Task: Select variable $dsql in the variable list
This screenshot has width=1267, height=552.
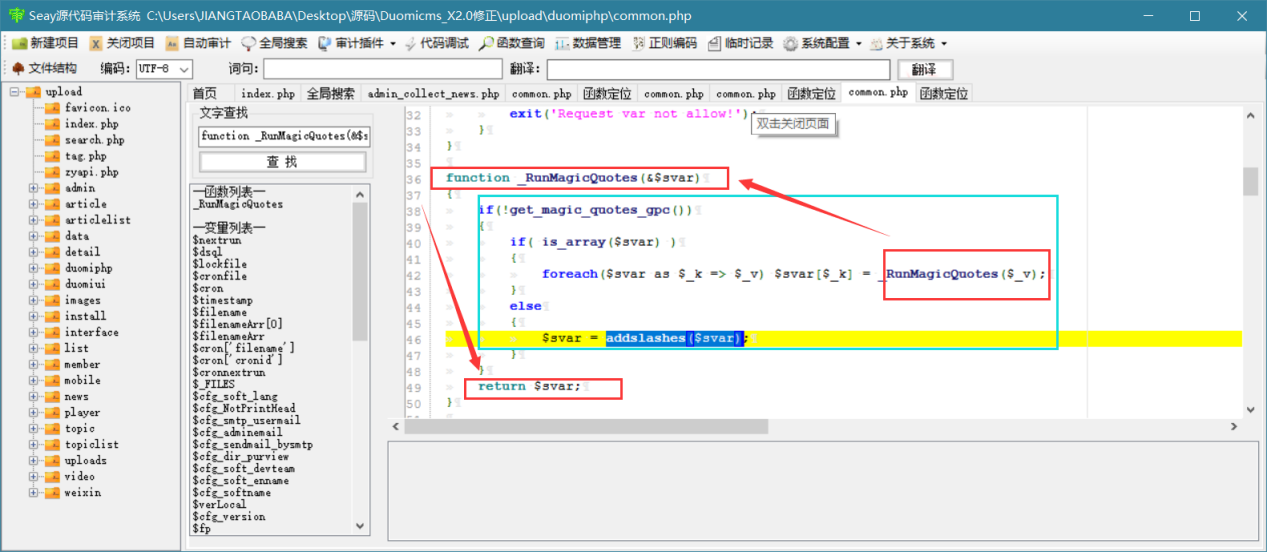Action: [207, 252]
